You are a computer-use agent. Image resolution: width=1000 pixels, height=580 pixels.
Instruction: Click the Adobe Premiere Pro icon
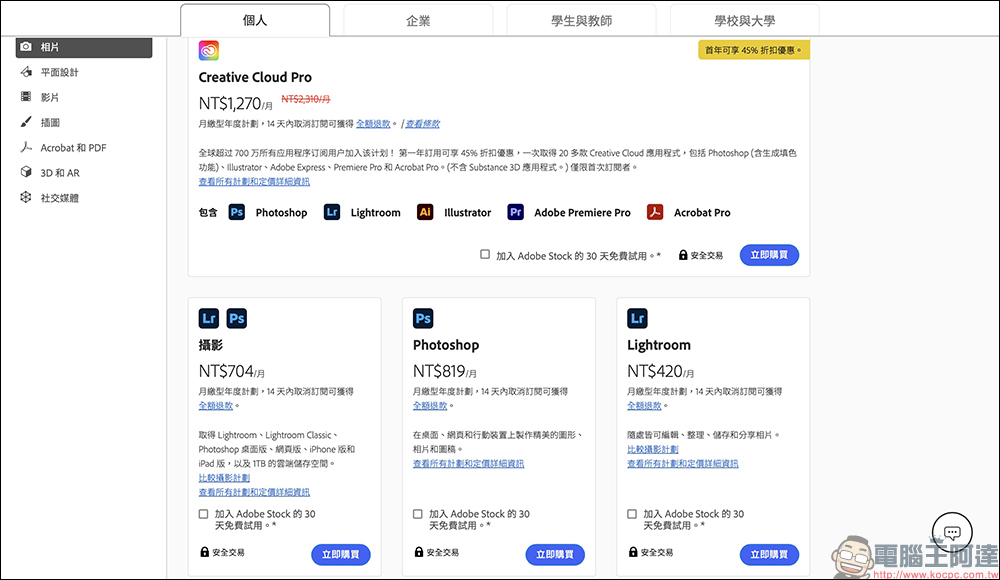[516, 212]
